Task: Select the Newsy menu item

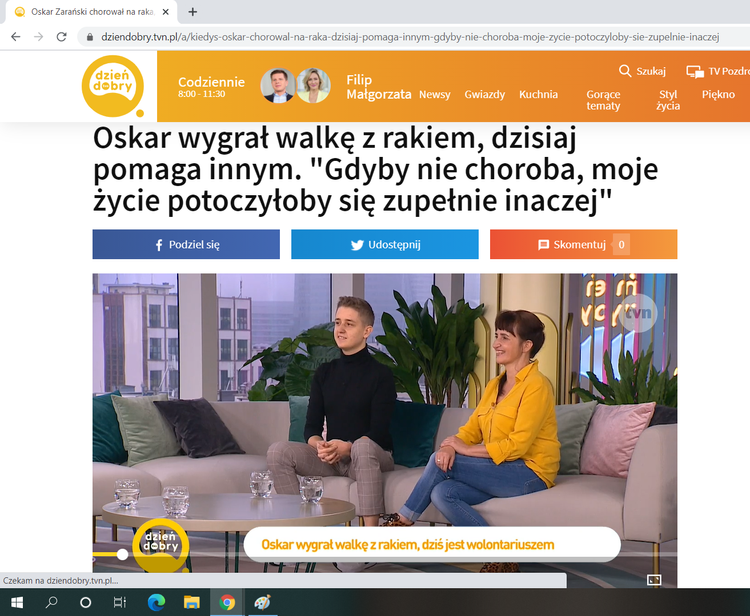Action: (435, 94)
